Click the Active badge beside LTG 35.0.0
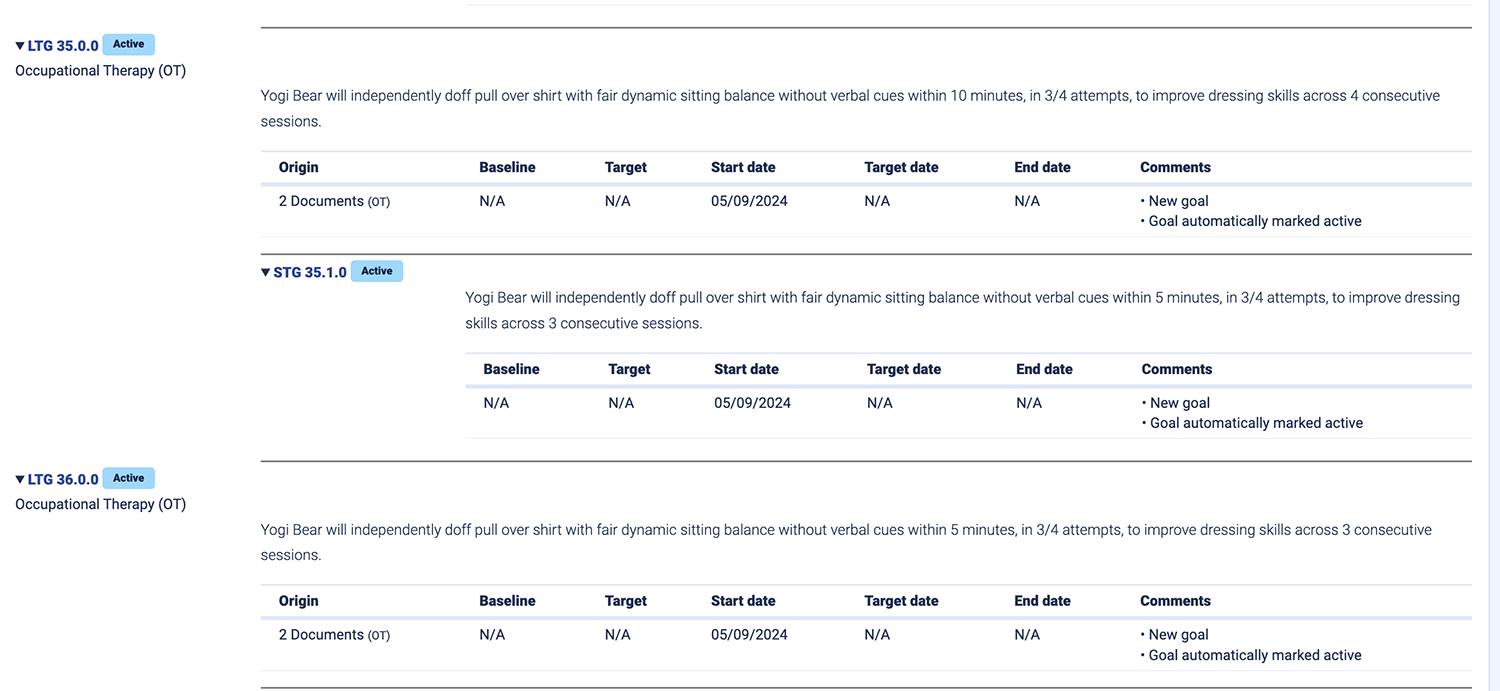 pyautogui.click(x=129, y=45)
